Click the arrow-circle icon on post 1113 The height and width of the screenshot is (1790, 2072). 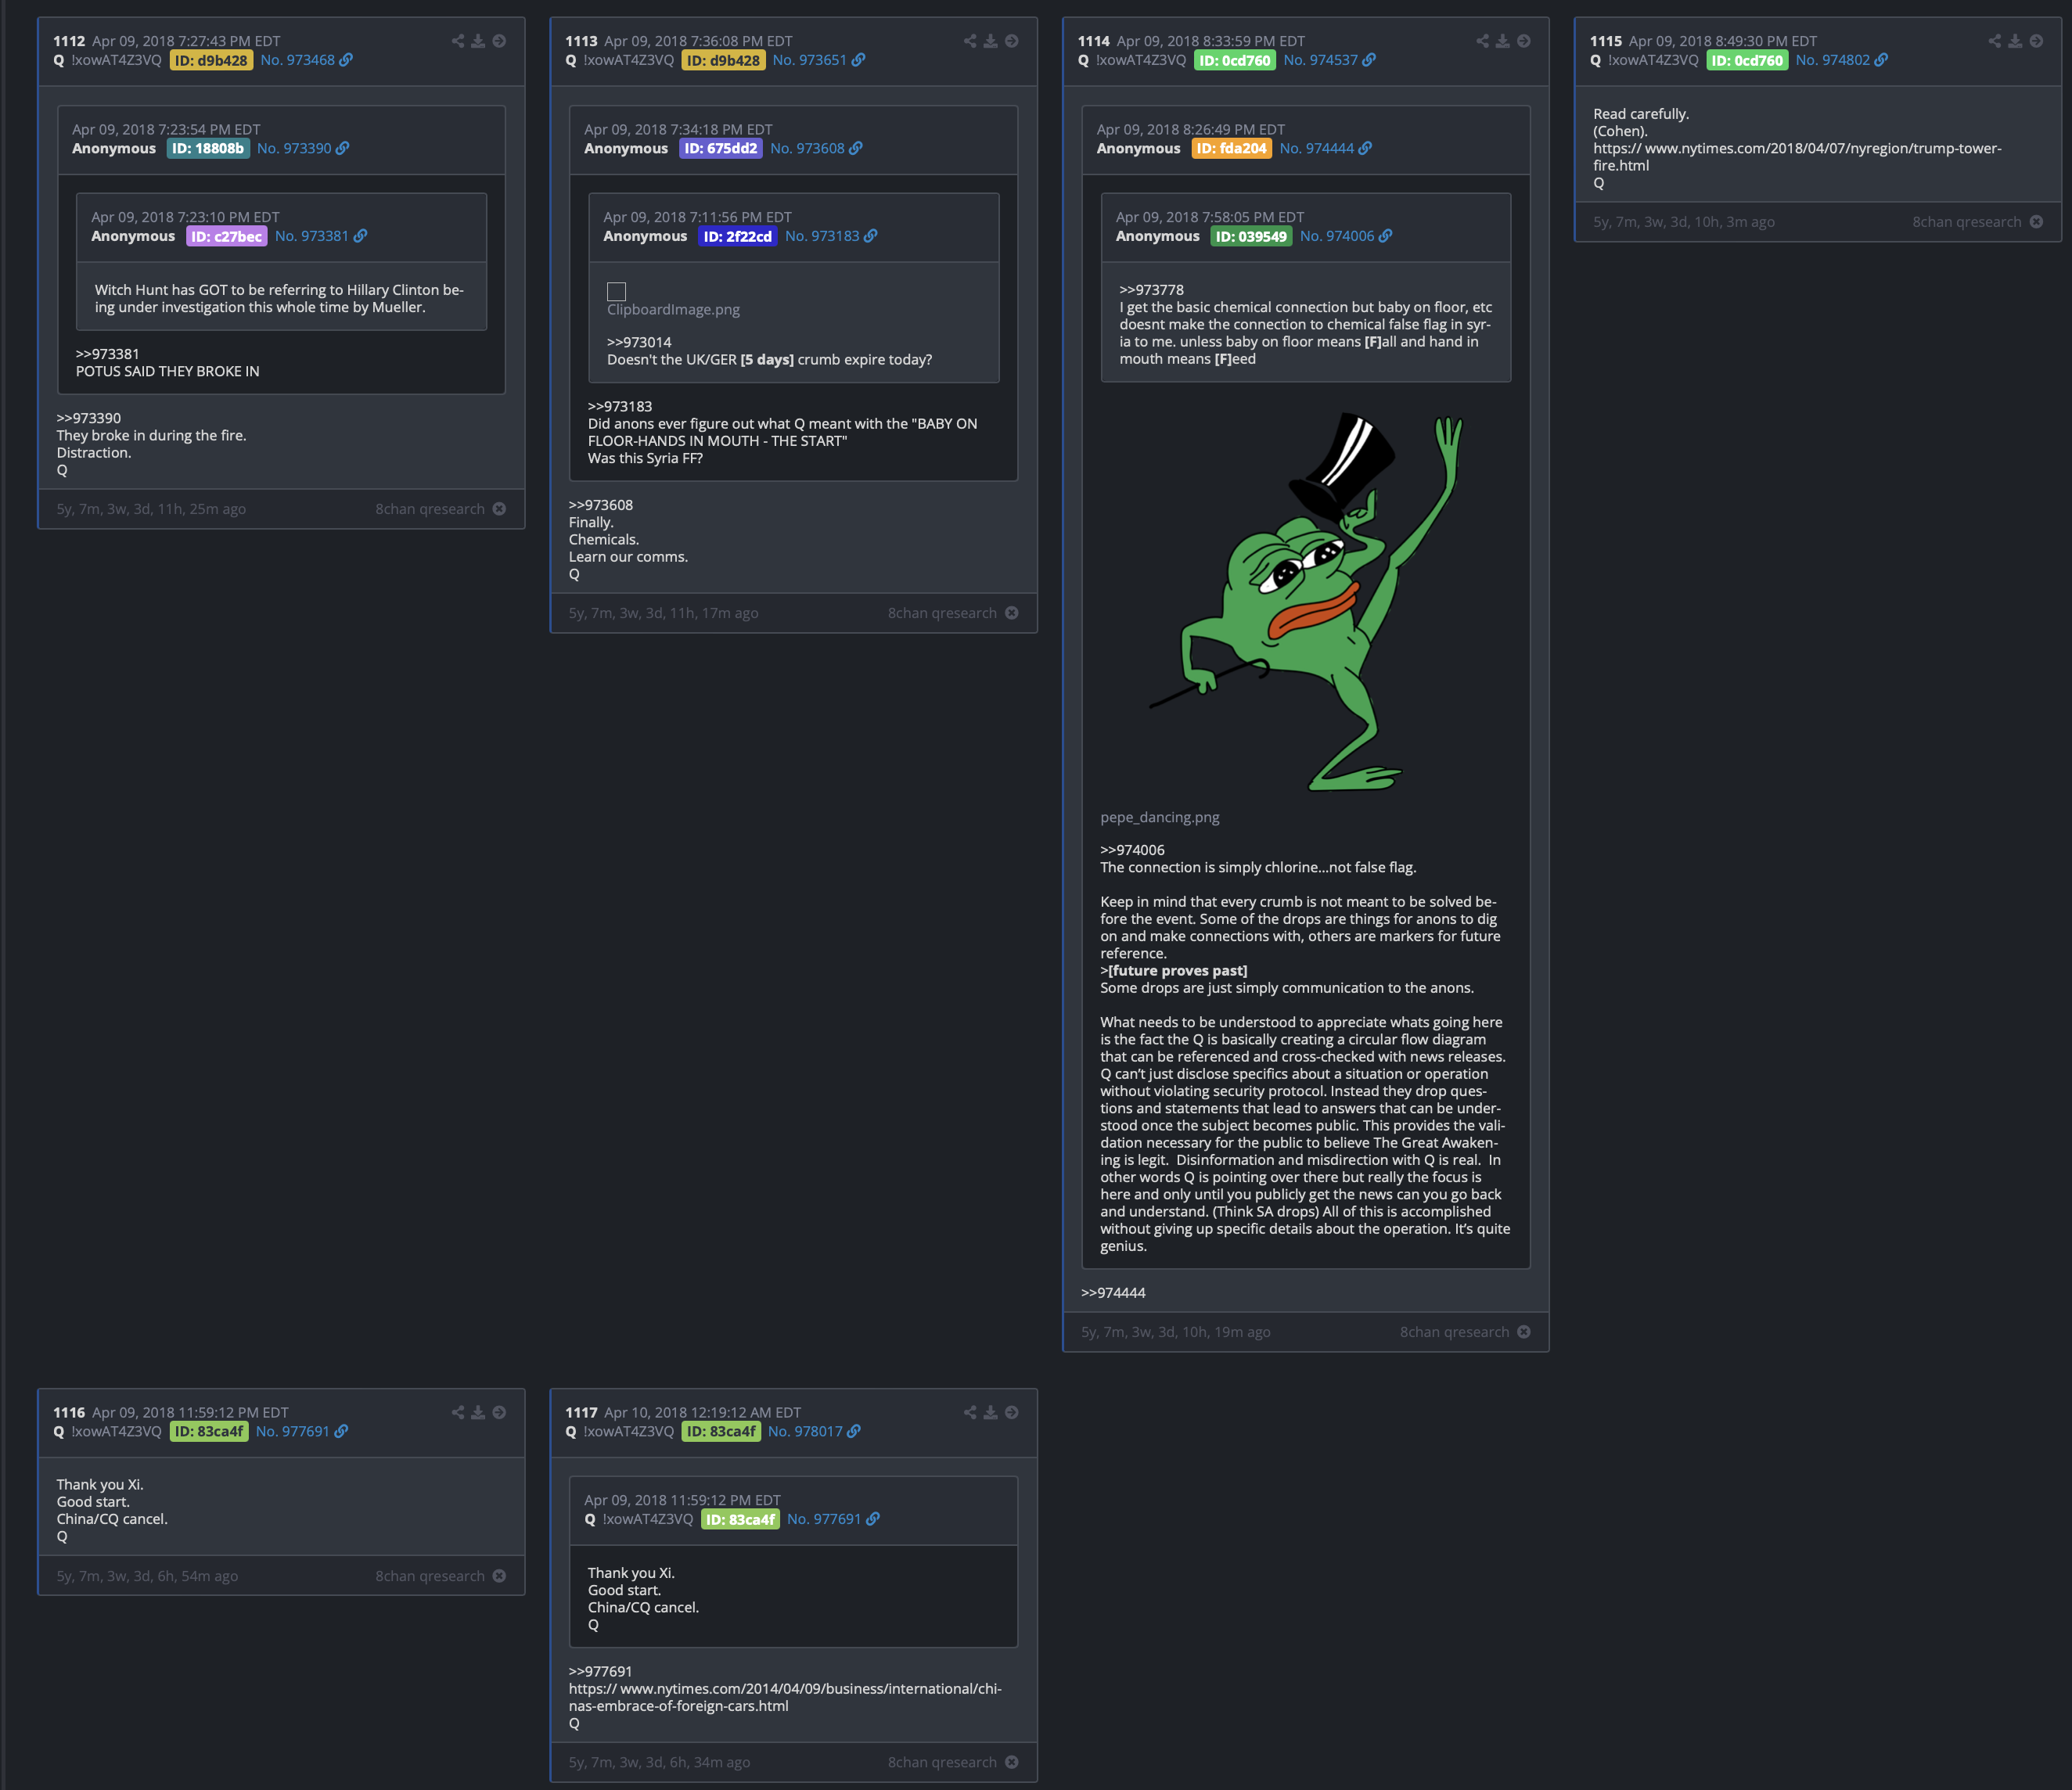[1011, 41]
